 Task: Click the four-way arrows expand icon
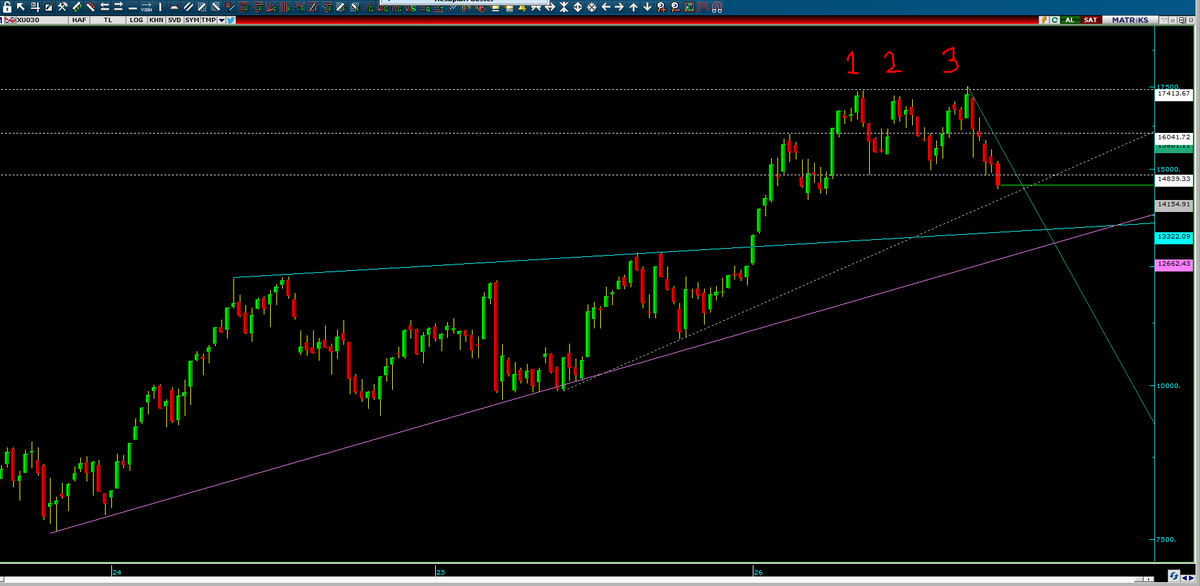click(x=591, y=7)
